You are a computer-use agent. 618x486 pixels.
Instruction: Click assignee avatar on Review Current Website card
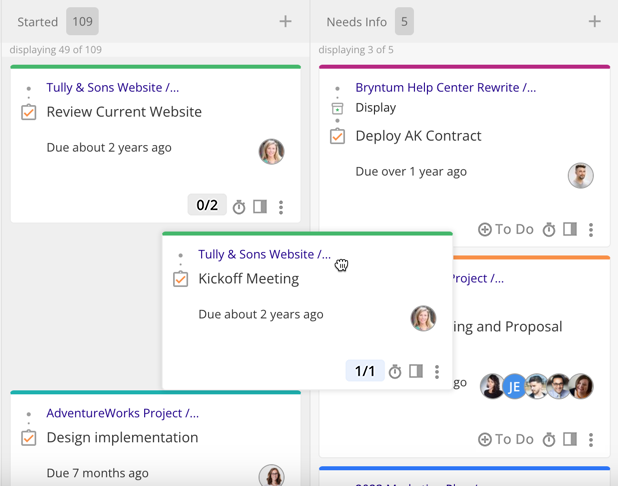pos(272,151)
